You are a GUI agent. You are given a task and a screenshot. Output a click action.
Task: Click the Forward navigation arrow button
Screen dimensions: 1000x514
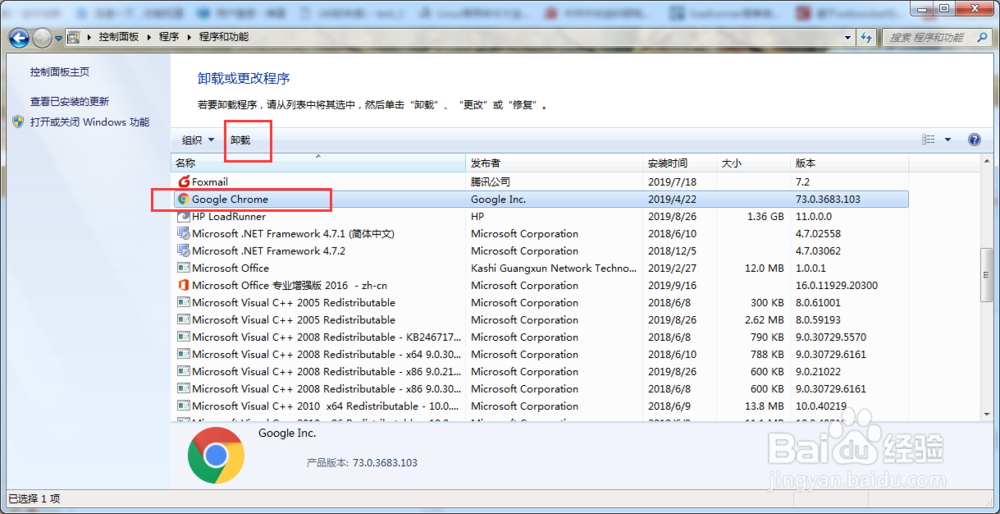[x=41, y=38]
